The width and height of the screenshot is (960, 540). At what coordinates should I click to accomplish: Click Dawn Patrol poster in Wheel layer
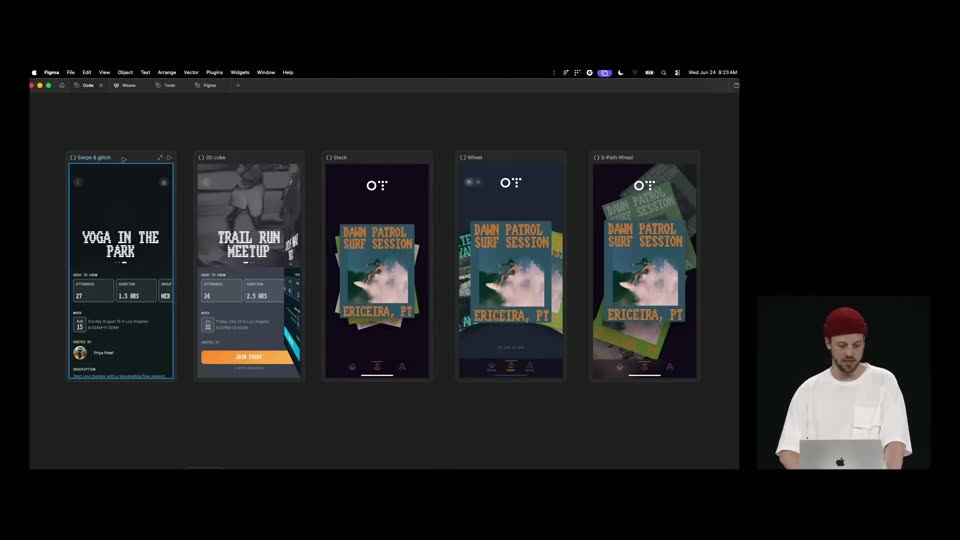pos(511,272)
